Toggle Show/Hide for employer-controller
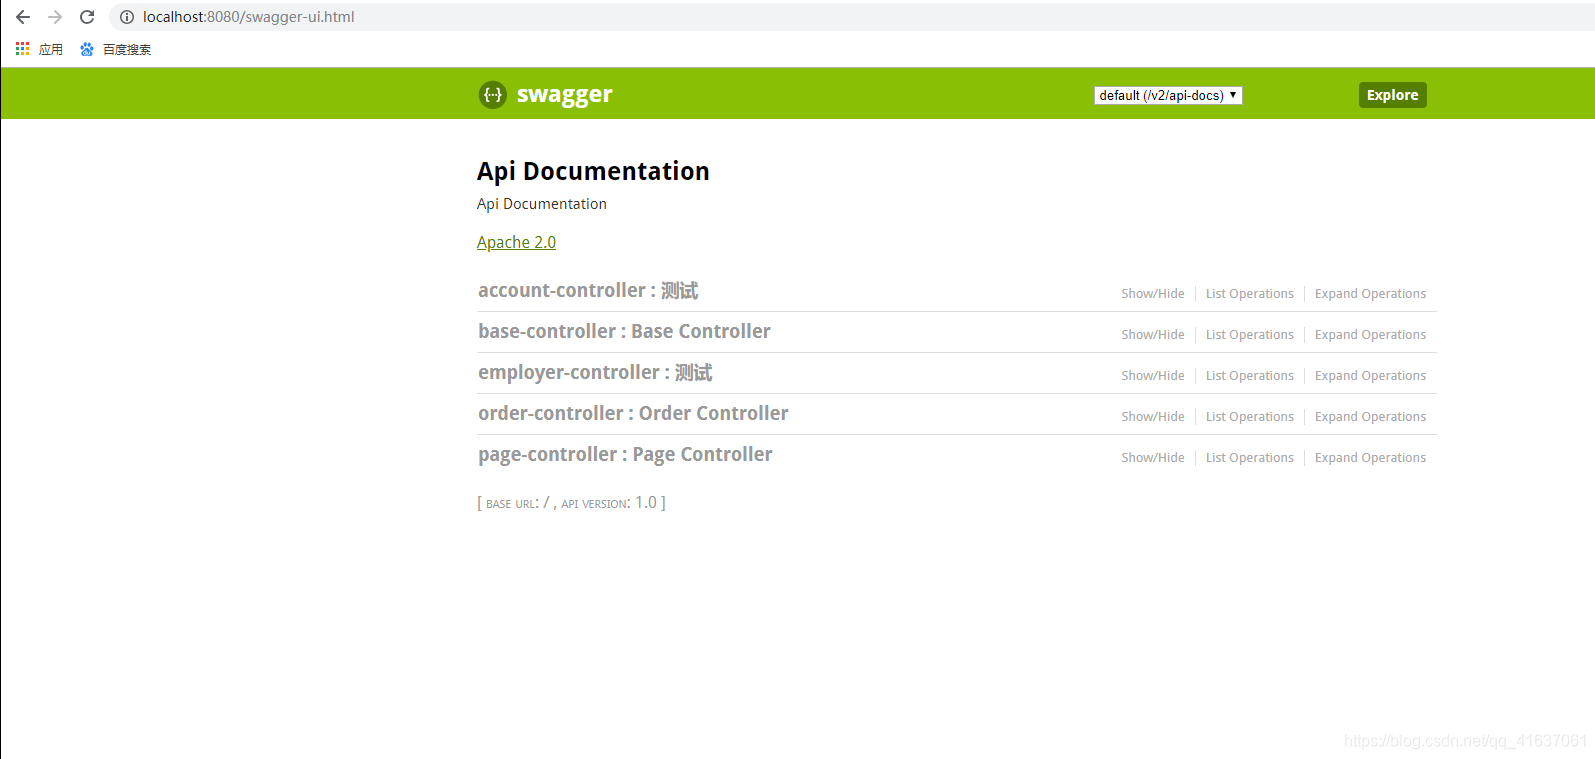This screenshot has height=759, width=1595. click(x=1152, y=376)
